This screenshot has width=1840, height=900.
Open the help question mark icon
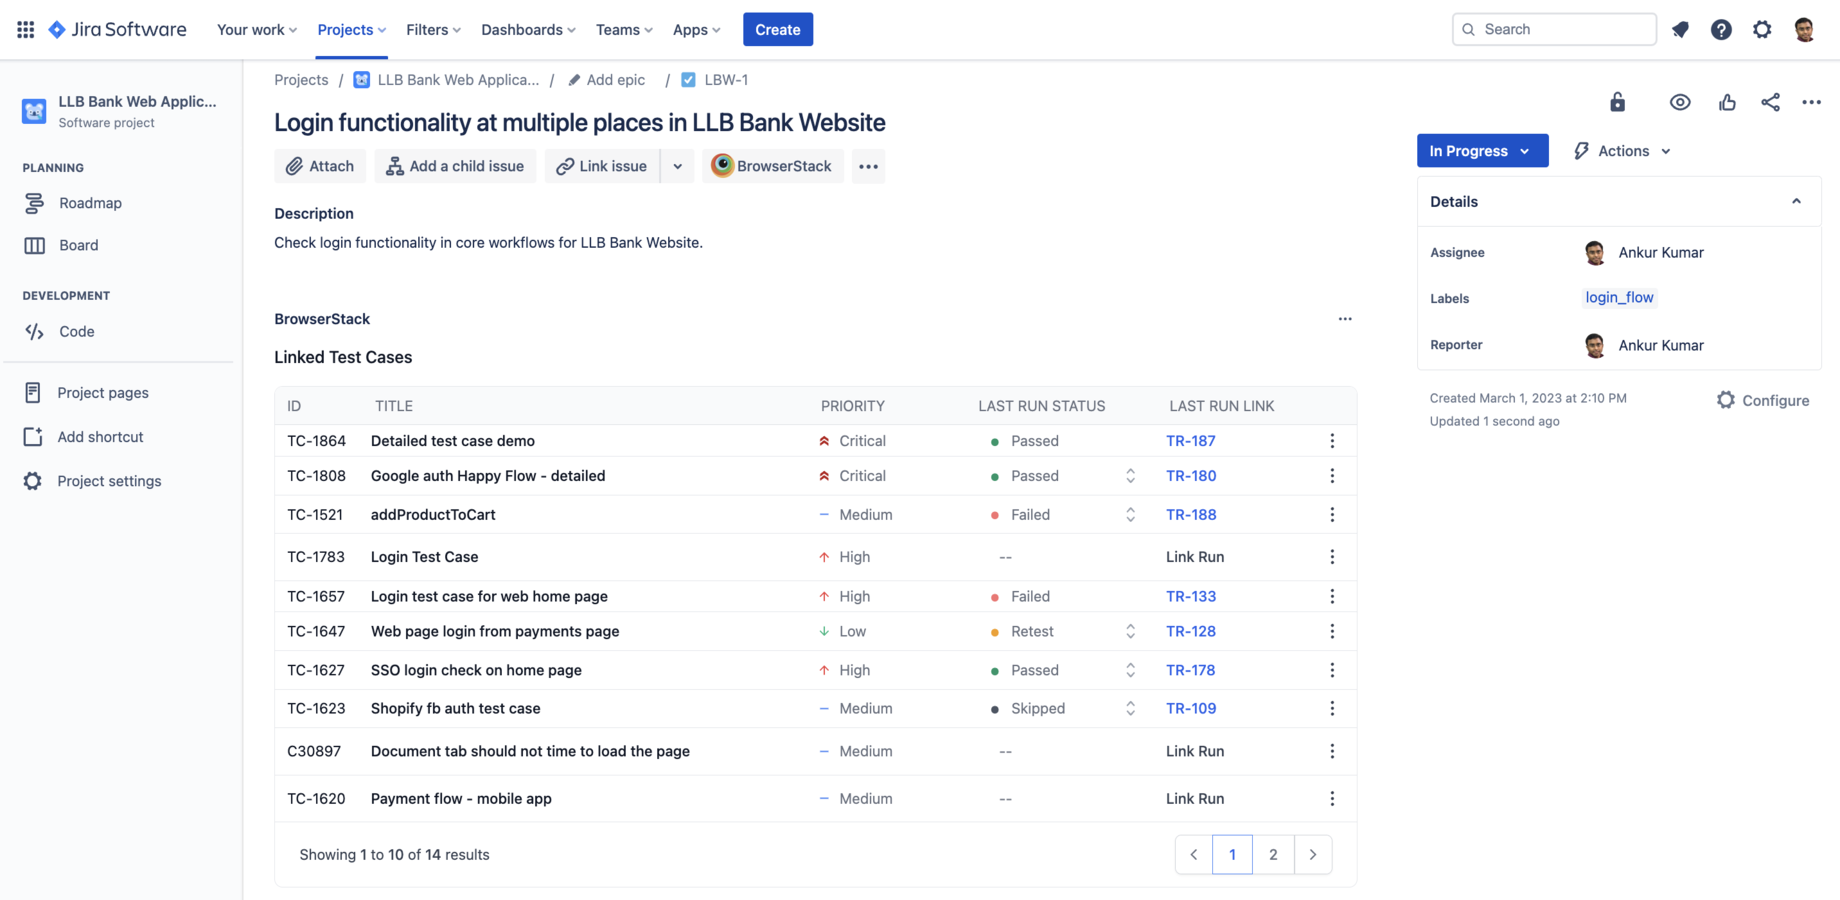1721,29
